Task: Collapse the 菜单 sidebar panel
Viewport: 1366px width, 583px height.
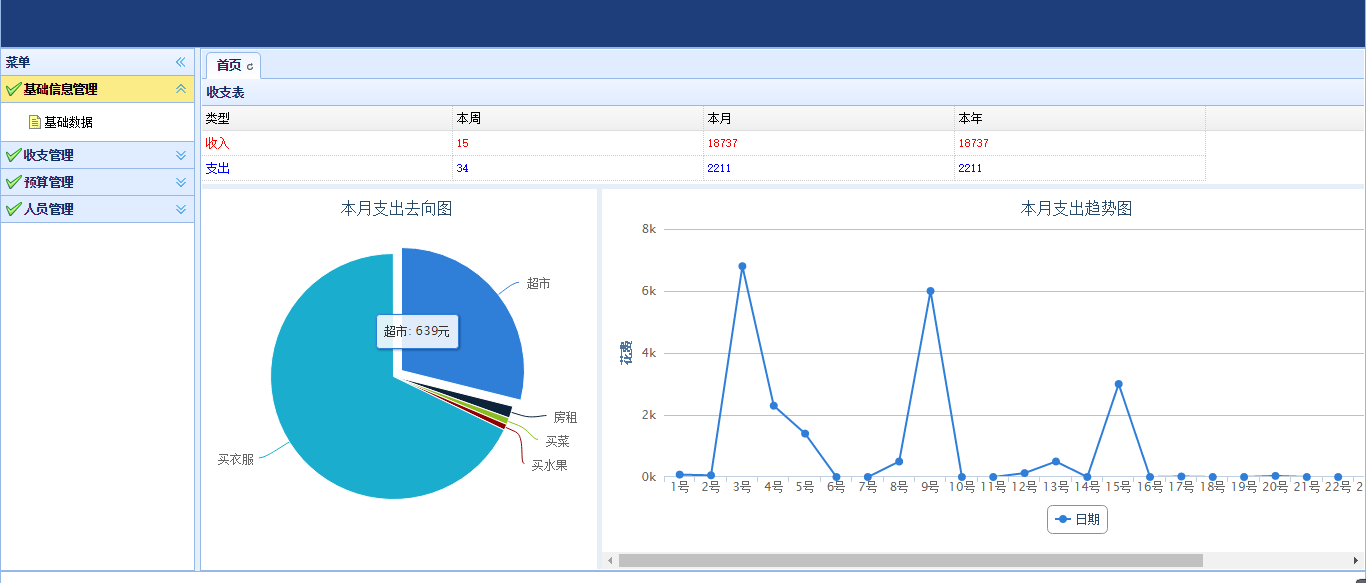Action: point(181,62)
